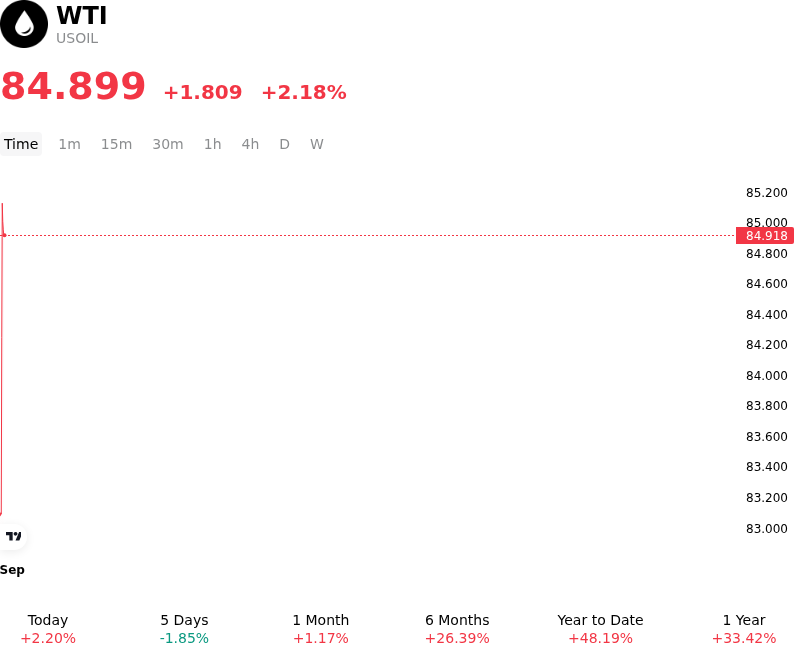This screenshot has width=800, height=658.
Task: Switch to the 1m interval
Action: (x=69, y=144)
